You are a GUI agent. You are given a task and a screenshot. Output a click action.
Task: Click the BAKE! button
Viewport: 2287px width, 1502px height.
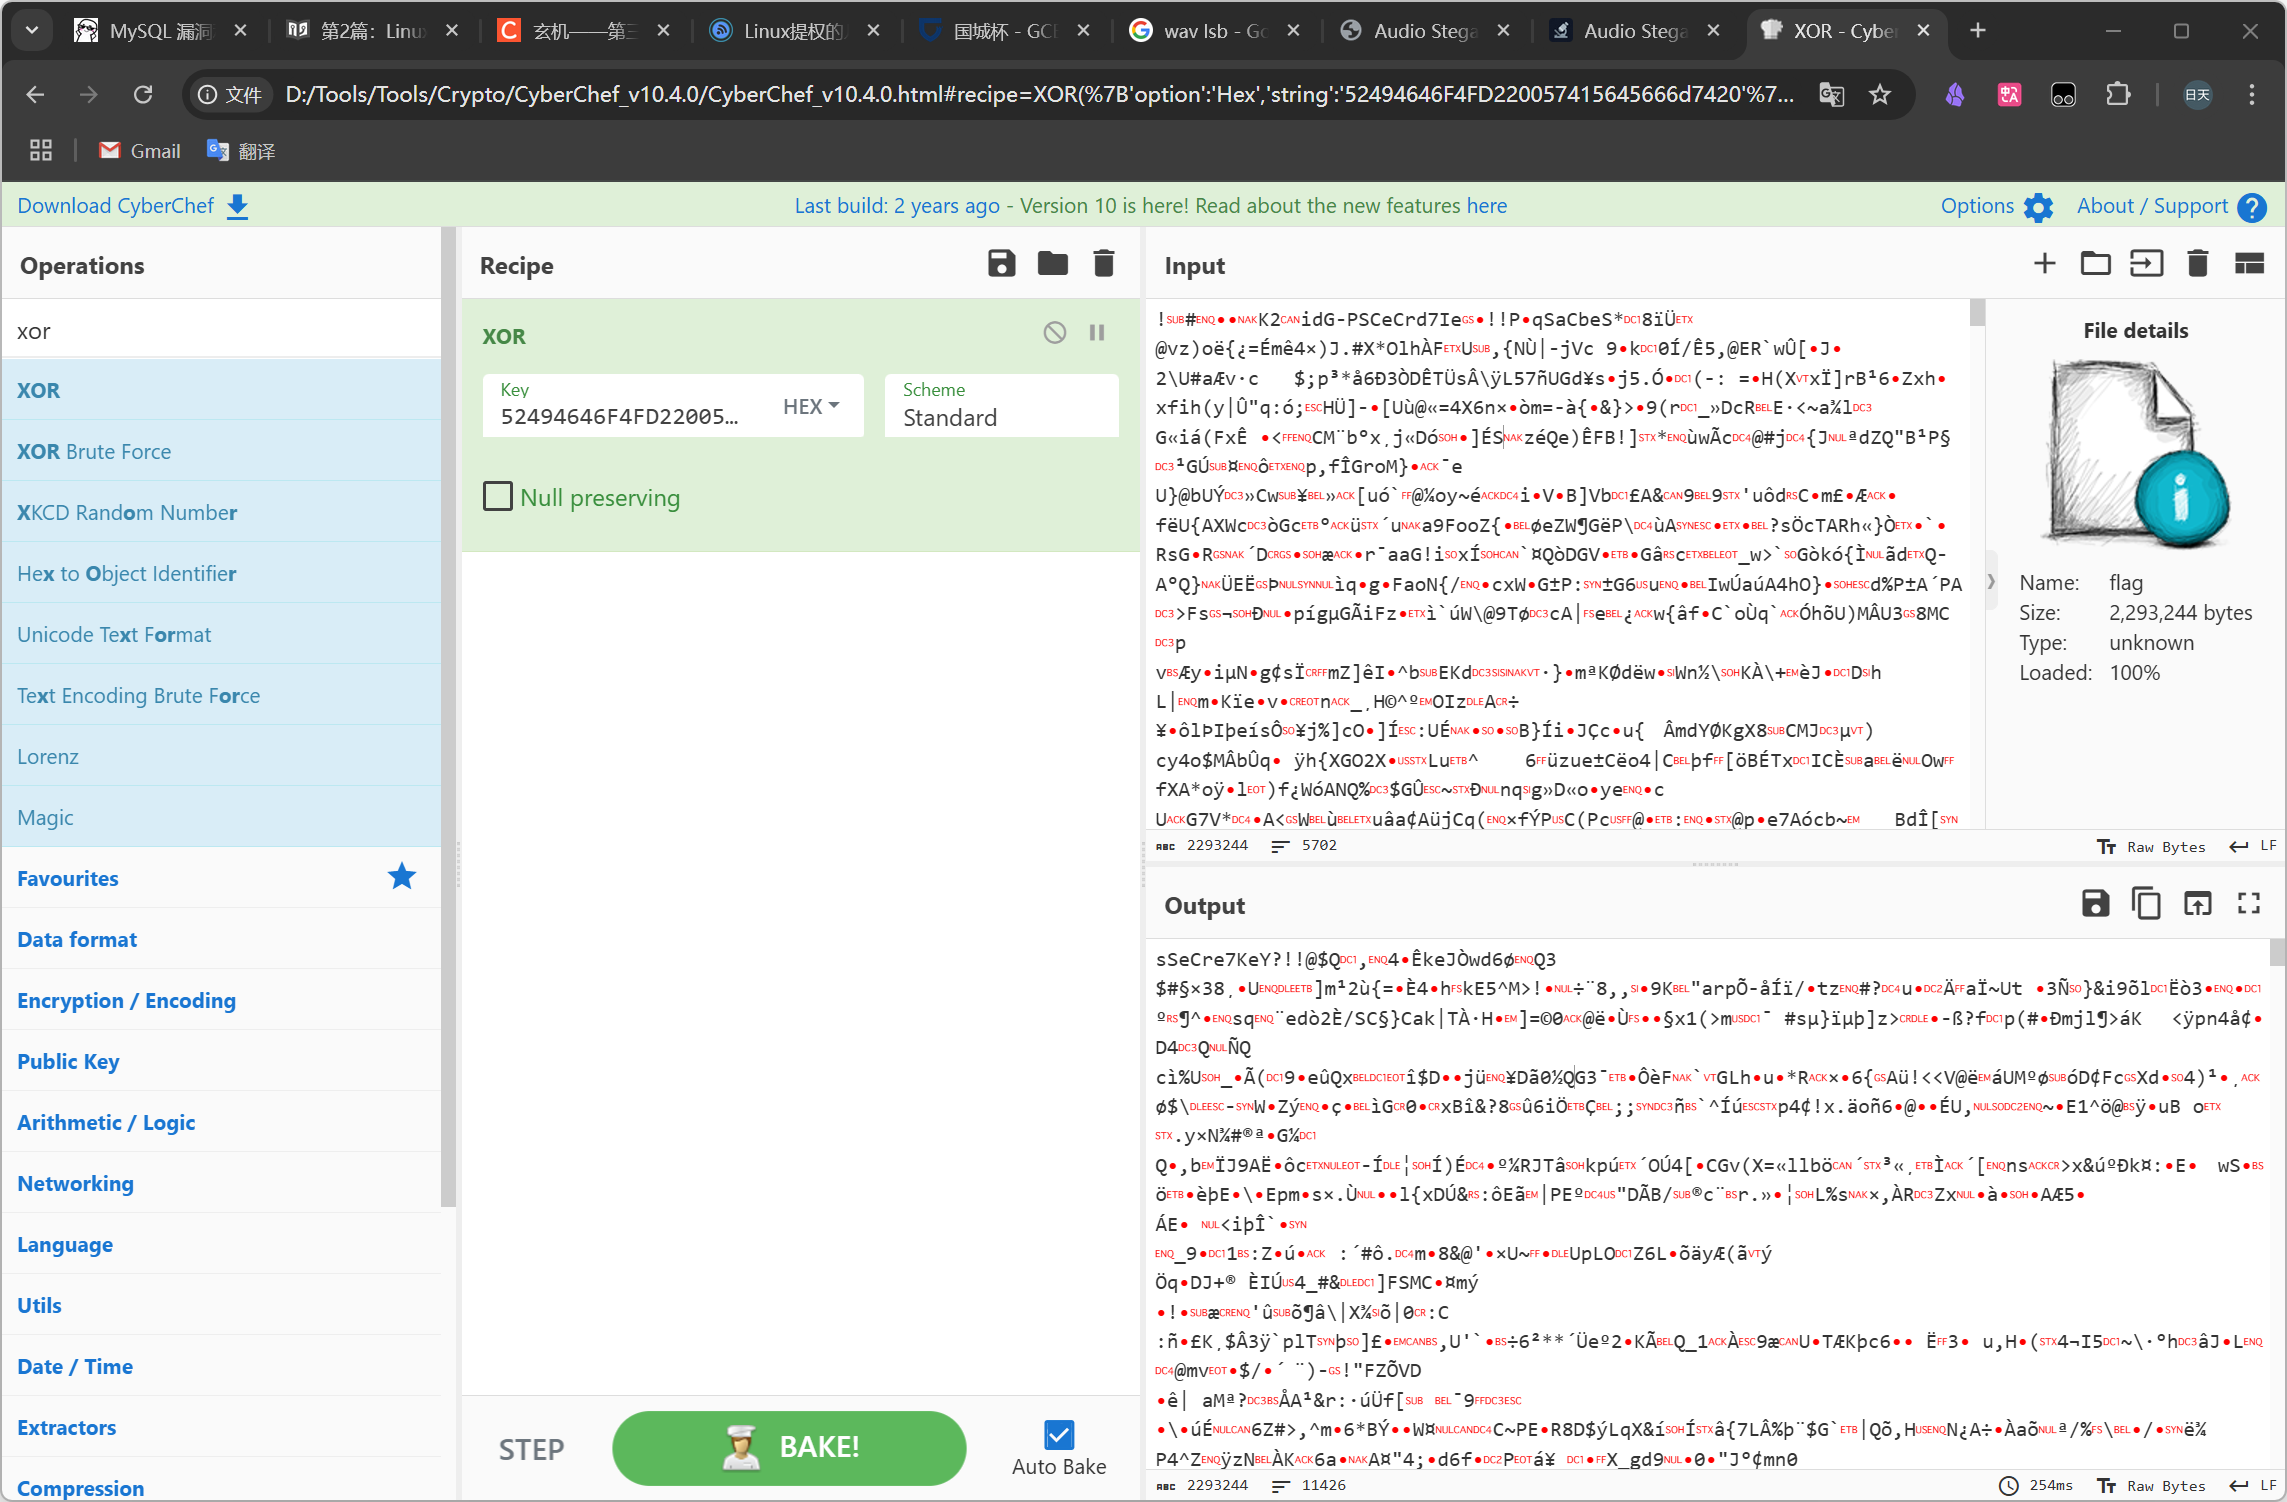[x=789, y=1447]
